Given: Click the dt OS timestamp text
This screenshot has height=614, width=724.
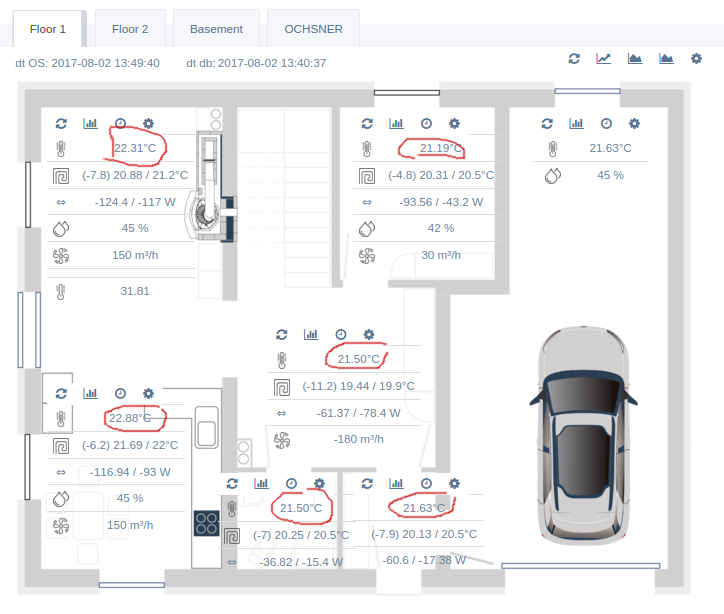Looking at the screenshot, I should tap(87, 63).
